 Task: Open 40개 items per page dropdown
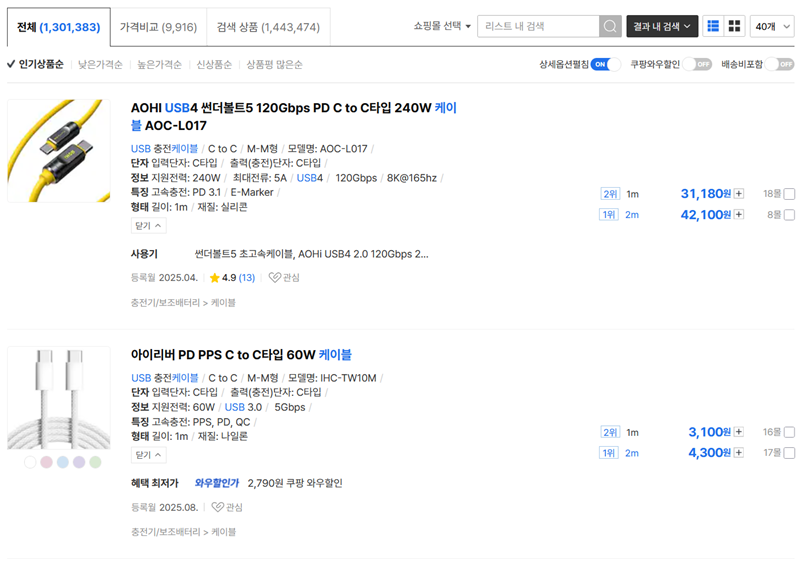point(772,26)
